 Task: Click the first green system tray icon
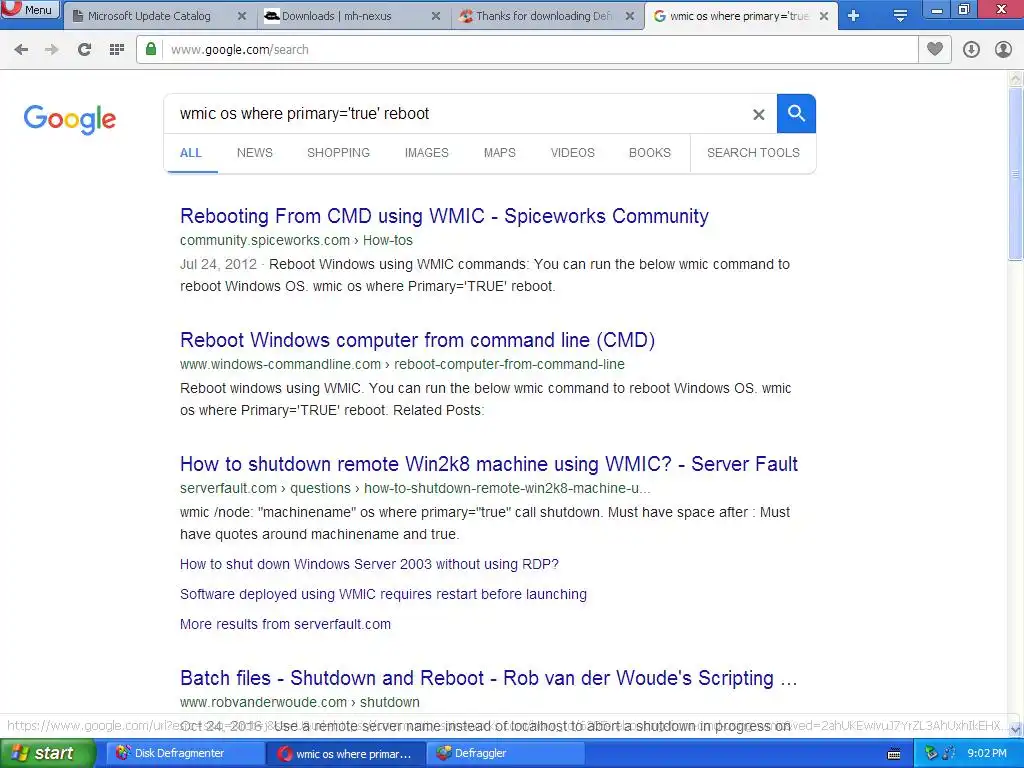(931, 754)
